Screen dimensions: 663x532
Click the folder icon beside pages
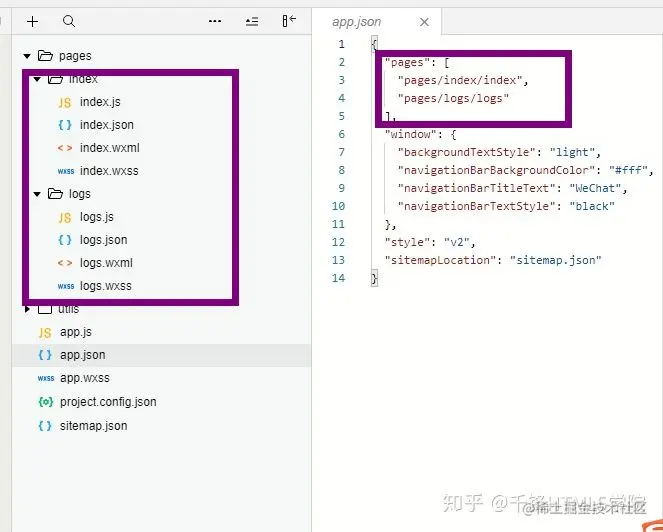click(45, 55)
